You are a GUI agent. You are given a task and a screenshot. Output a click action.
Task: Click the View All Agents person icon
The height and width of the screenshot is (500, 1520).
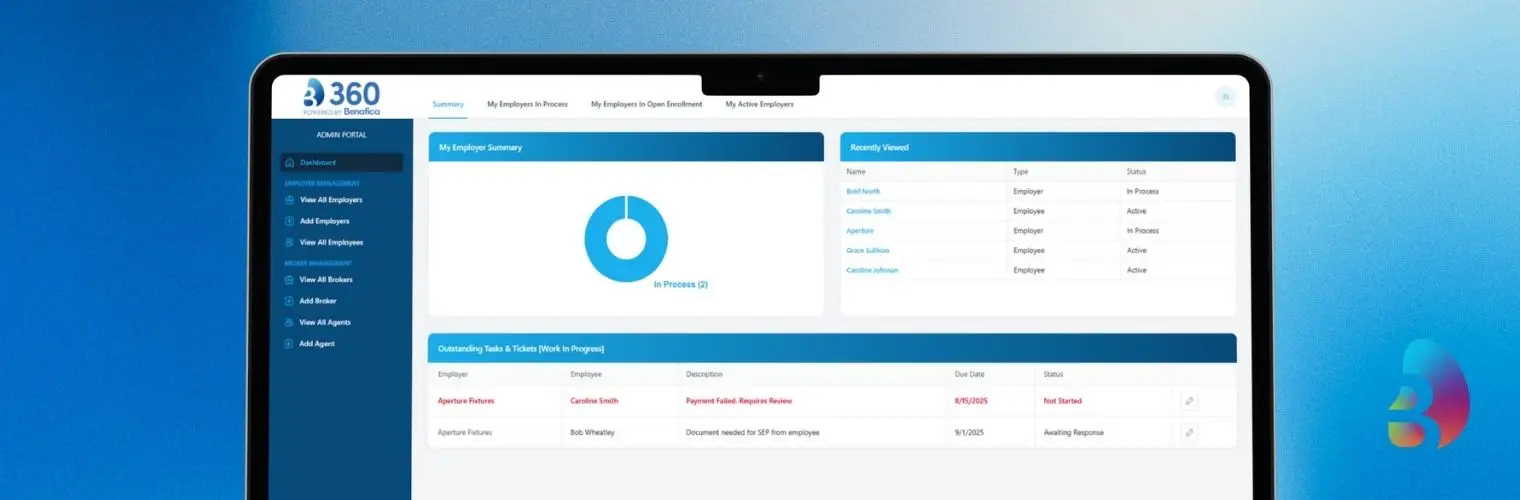click(x=289, y=323)
